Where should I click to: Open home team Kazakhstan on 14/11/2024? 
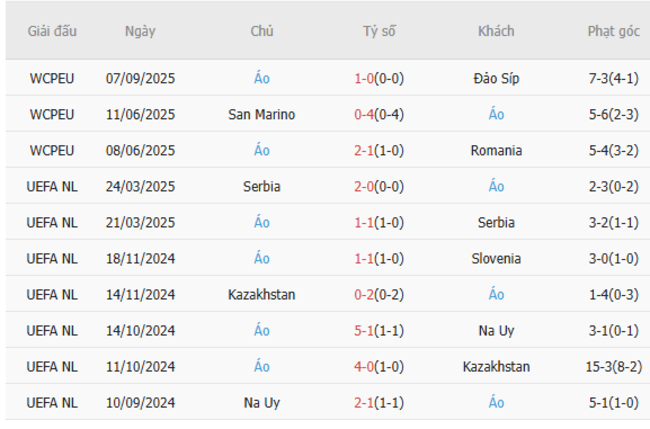(262, 294)
